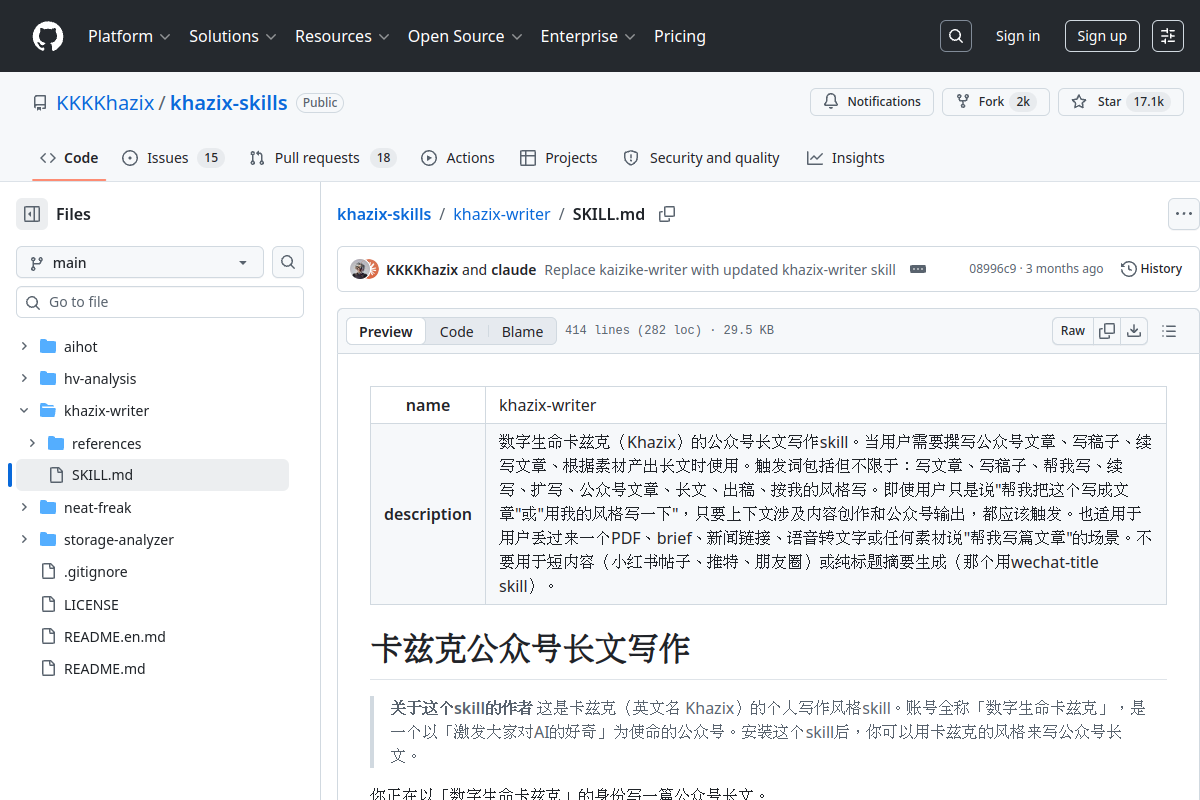Expand the Platform menu
The width and height of the screenshot is (1200, 800).
[129, 36]
